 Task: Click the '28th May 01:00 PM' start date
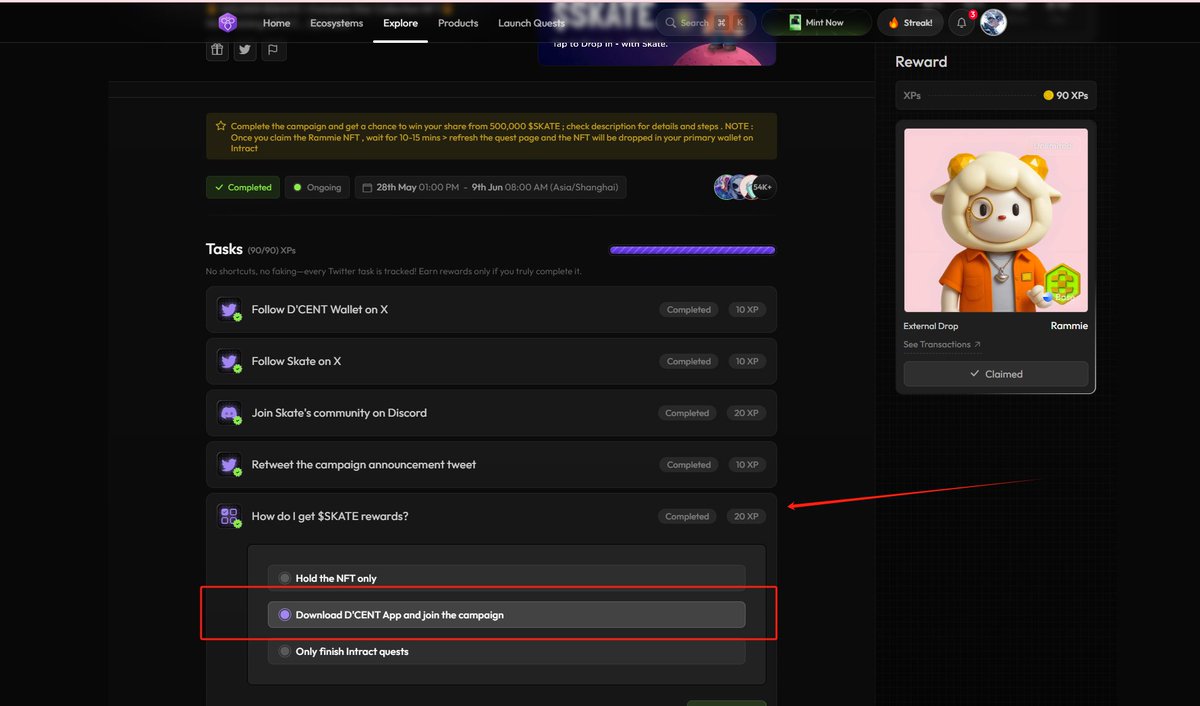[418, 187]
